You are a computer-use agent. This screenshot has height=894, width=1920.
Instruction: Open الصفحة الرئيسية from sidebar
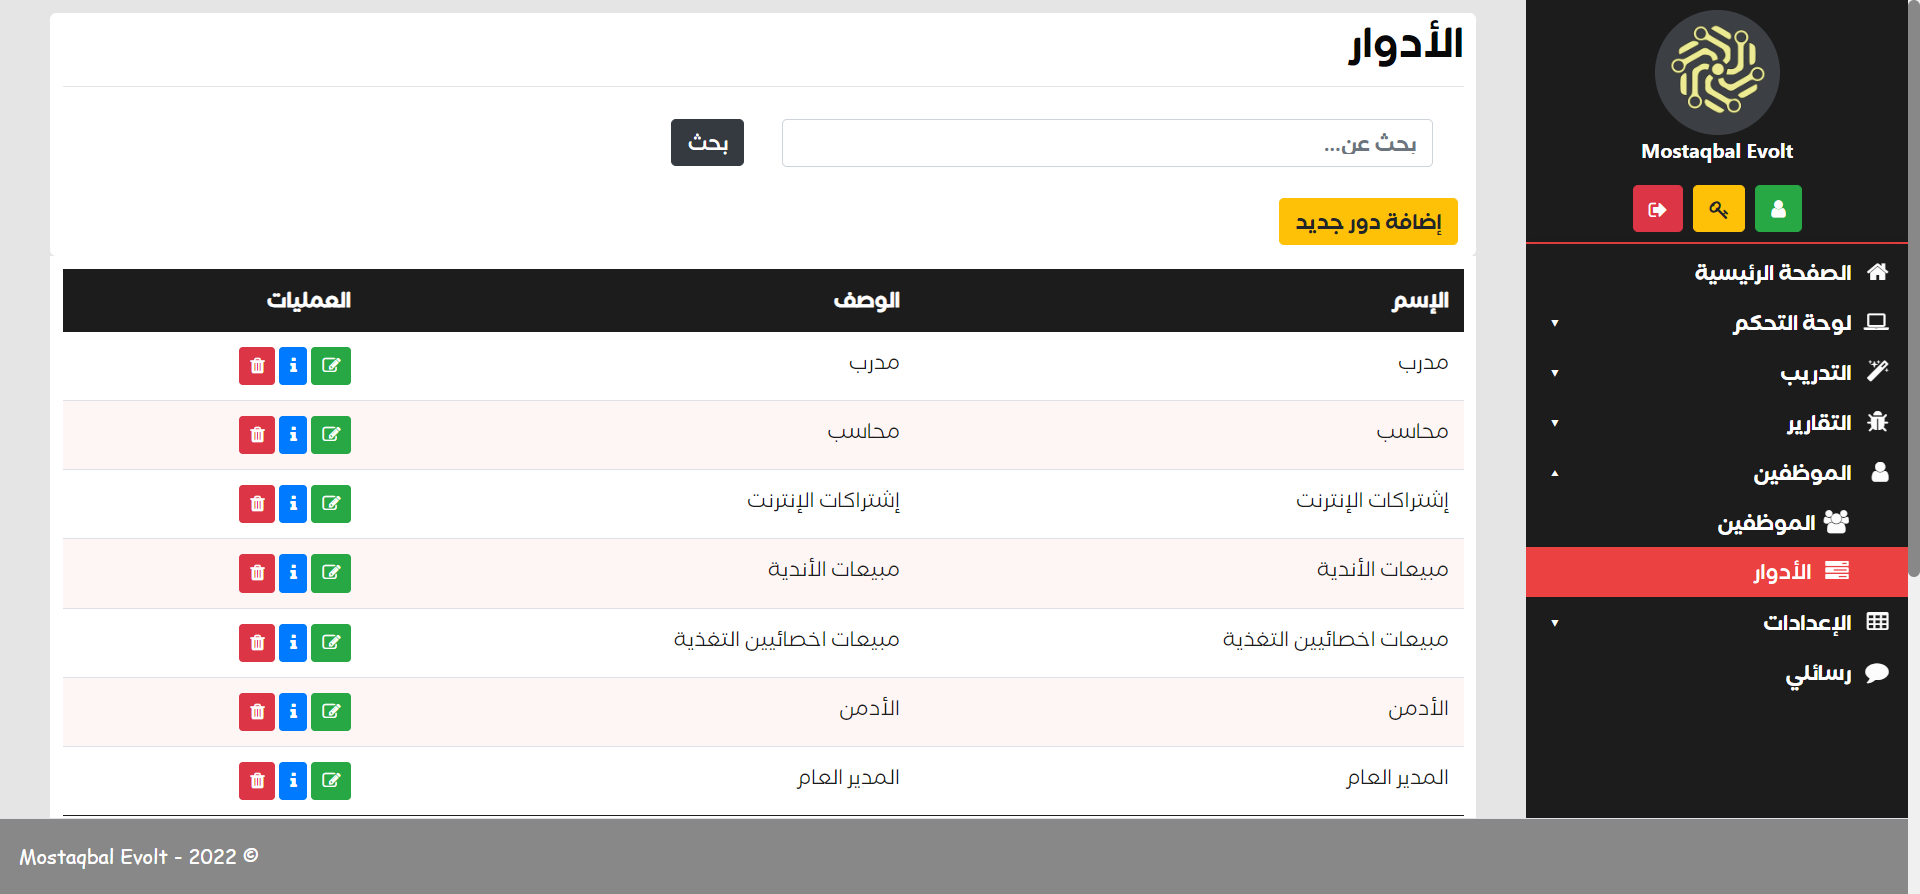(x=1772, y=273)
